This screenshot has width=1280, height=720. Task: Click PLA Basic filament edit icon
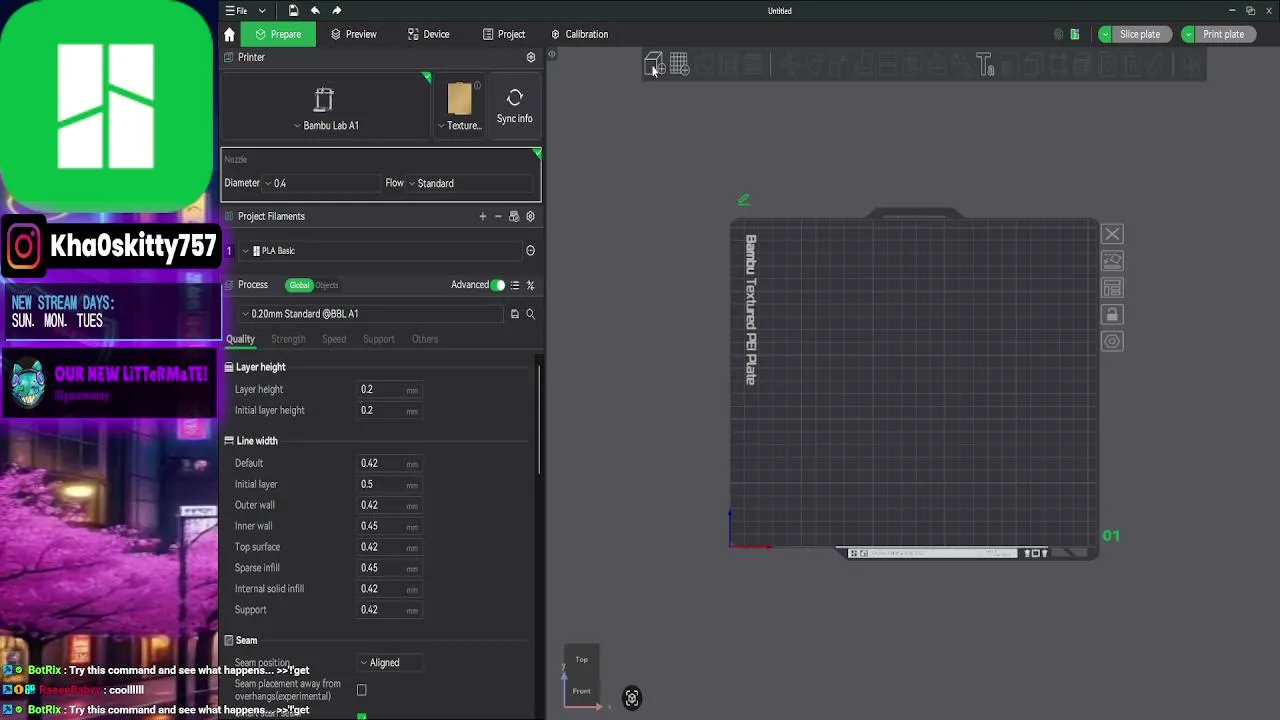(x=531, y=251)
